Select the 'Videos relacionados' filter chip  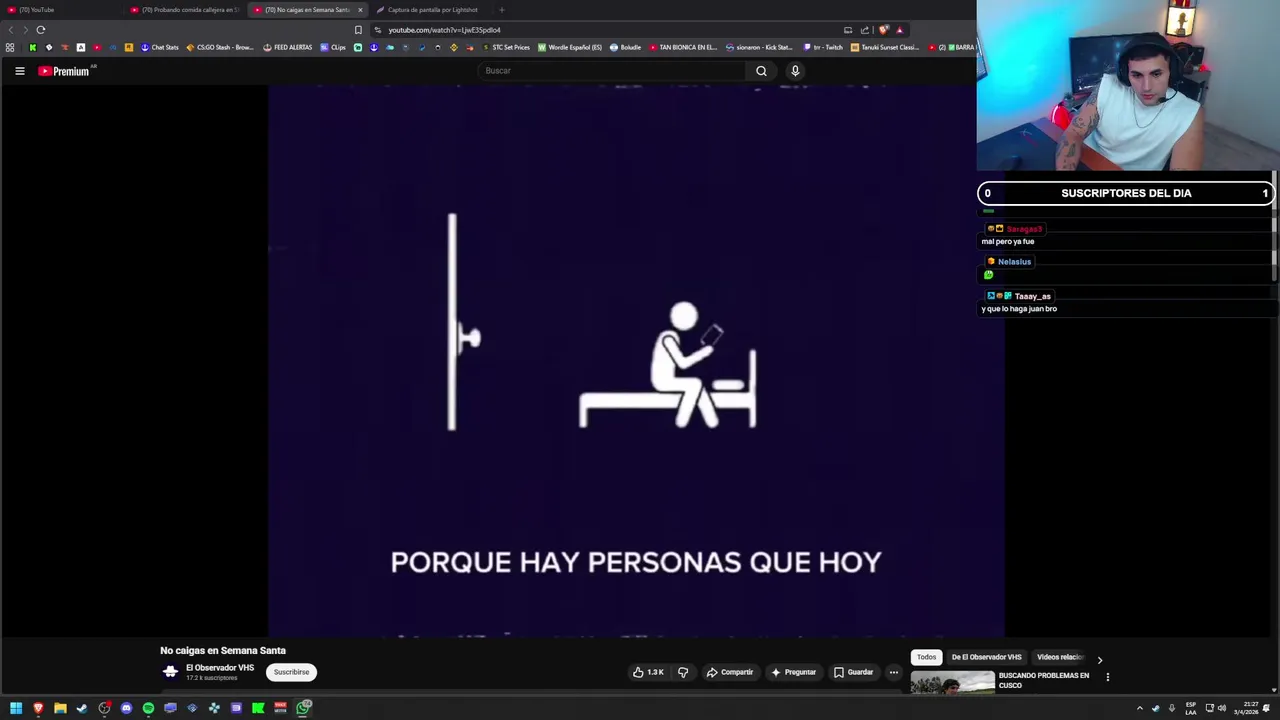click(1059, 657)
